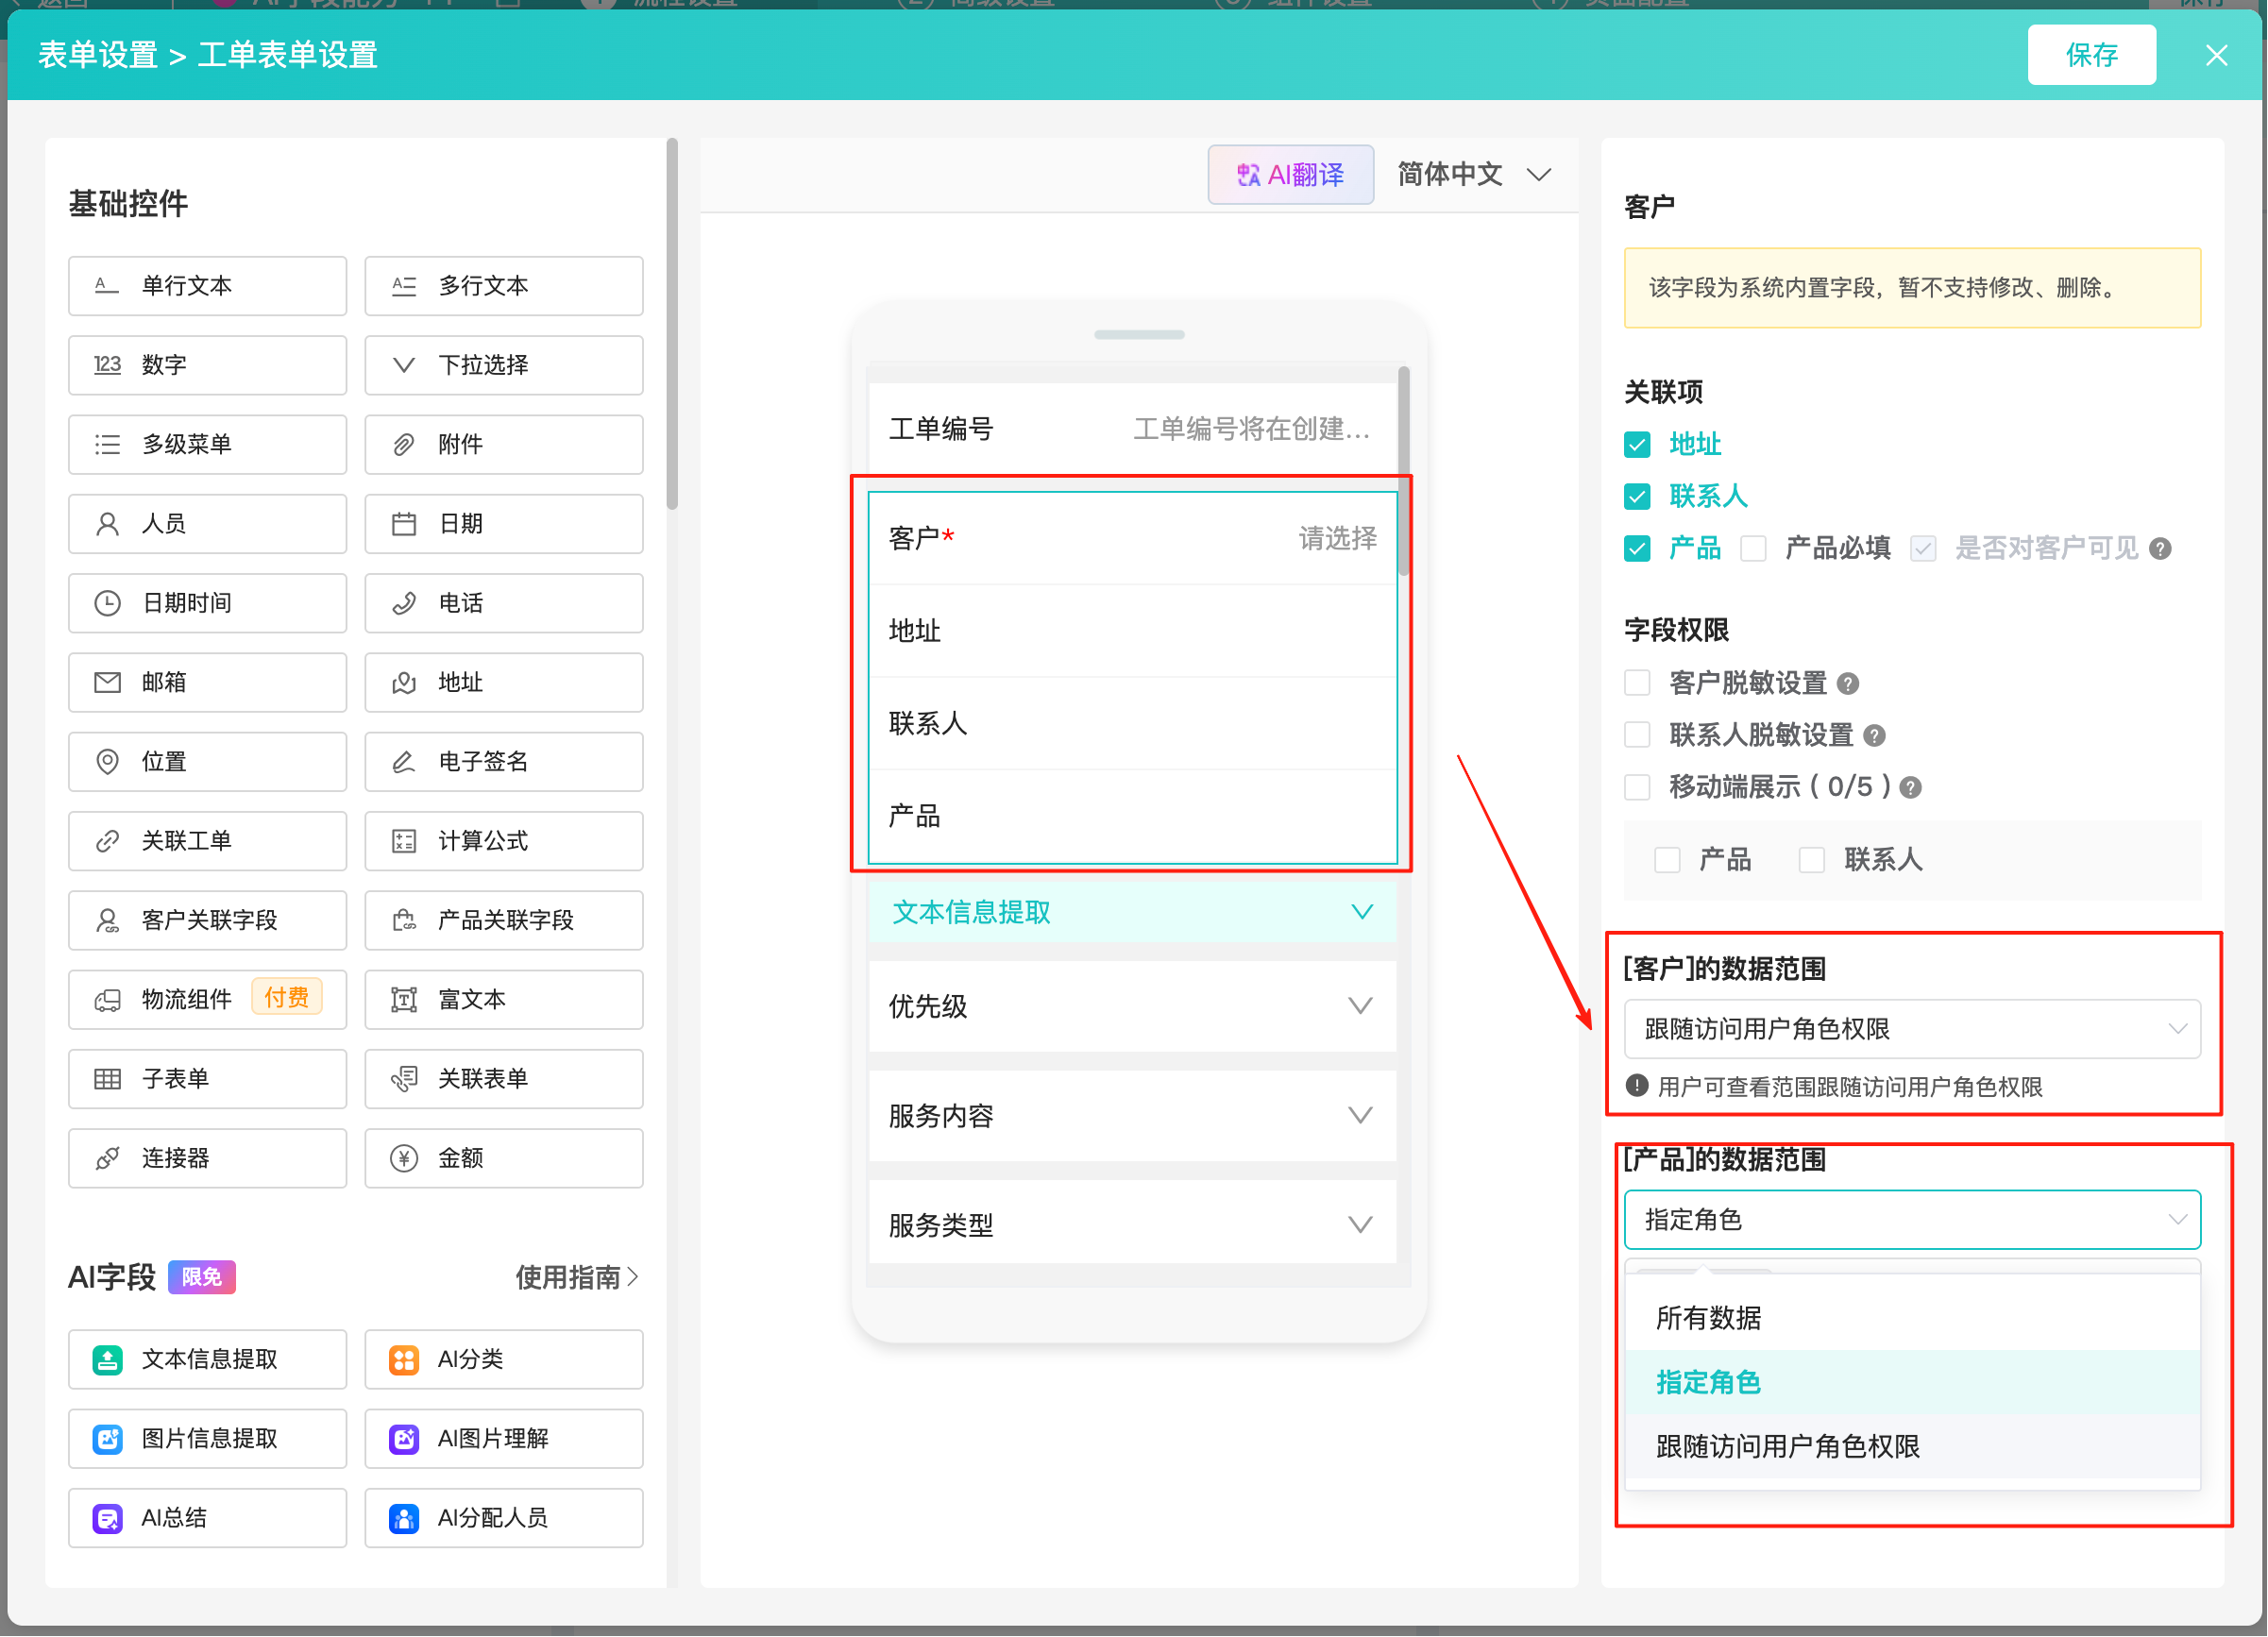Pick the 计算公式 control icon
This screenshot has width=2268, height=1637.
coord(403,841)
